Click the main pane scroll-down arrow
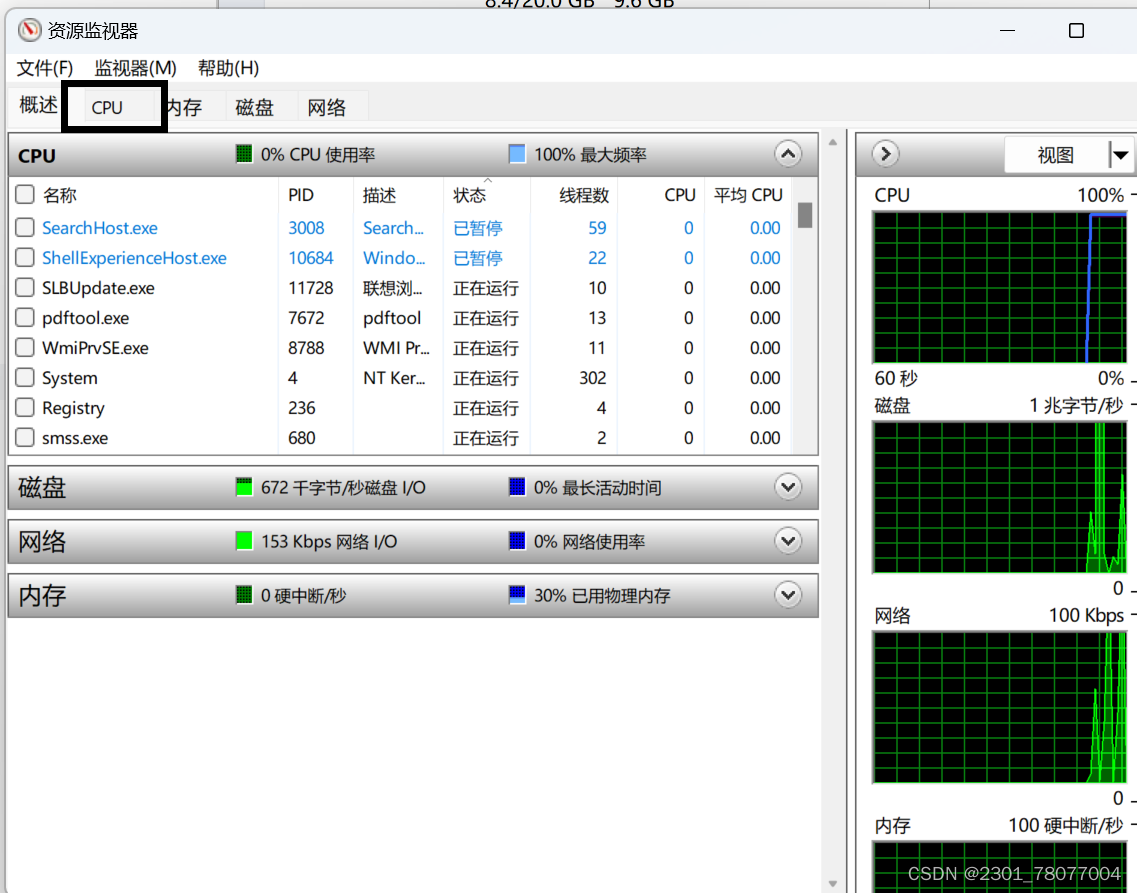This screenshot has height=893, width=1137. click(832, 884)
